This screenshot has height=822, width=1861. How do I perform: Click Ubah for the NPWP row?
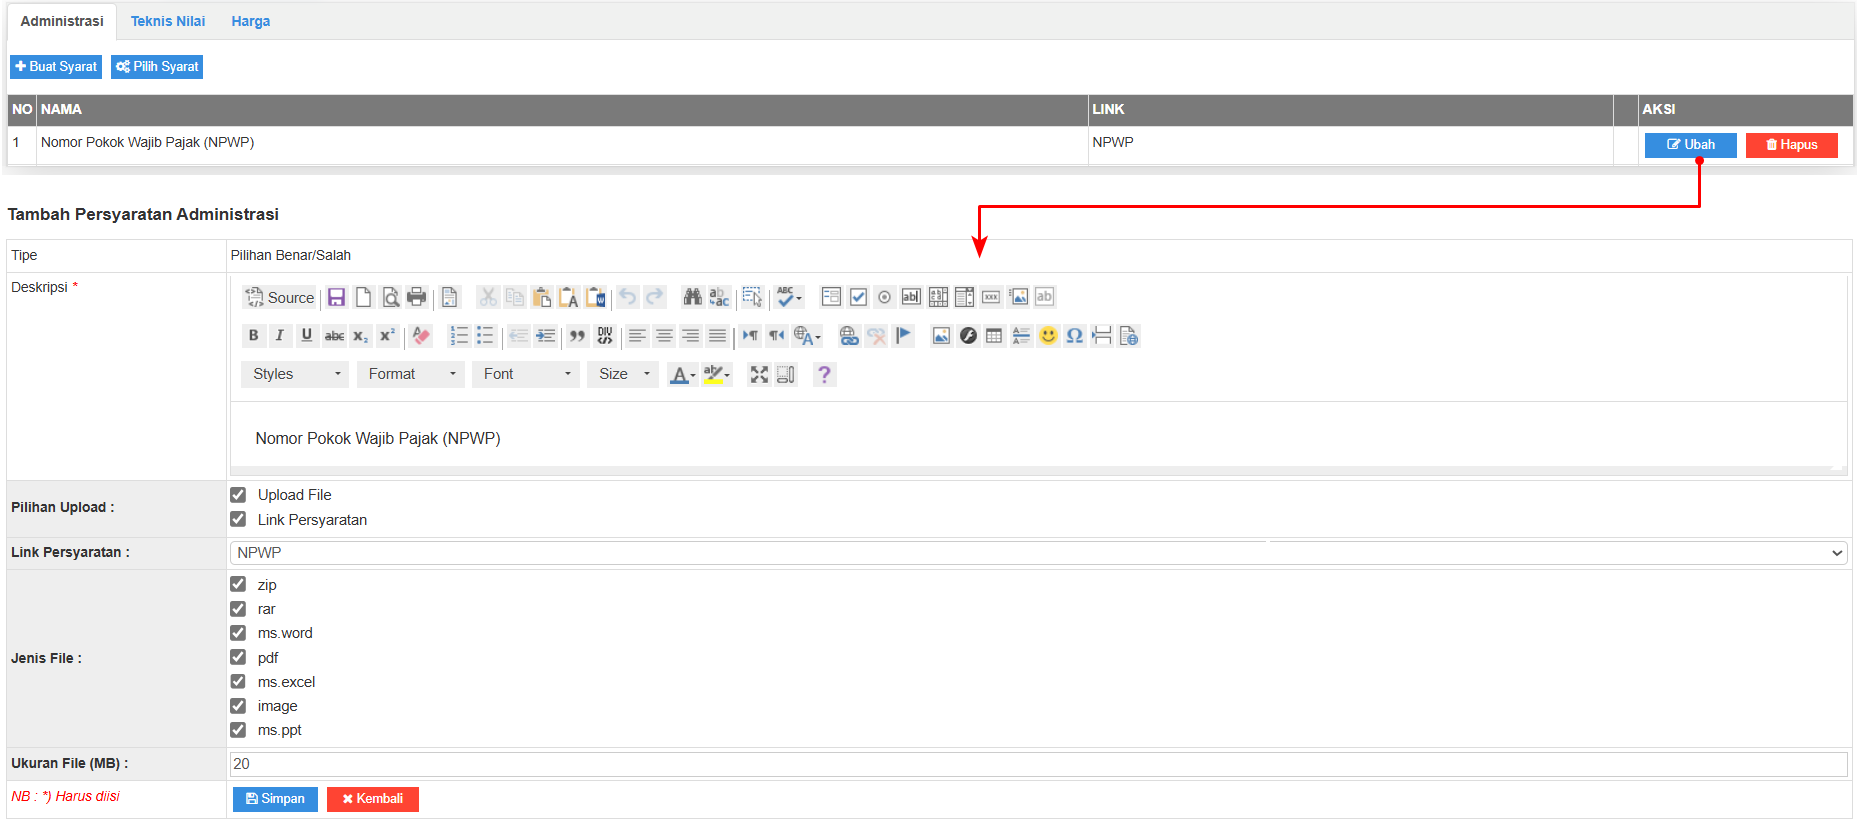pyautogui.click(x=1691, y=145)
